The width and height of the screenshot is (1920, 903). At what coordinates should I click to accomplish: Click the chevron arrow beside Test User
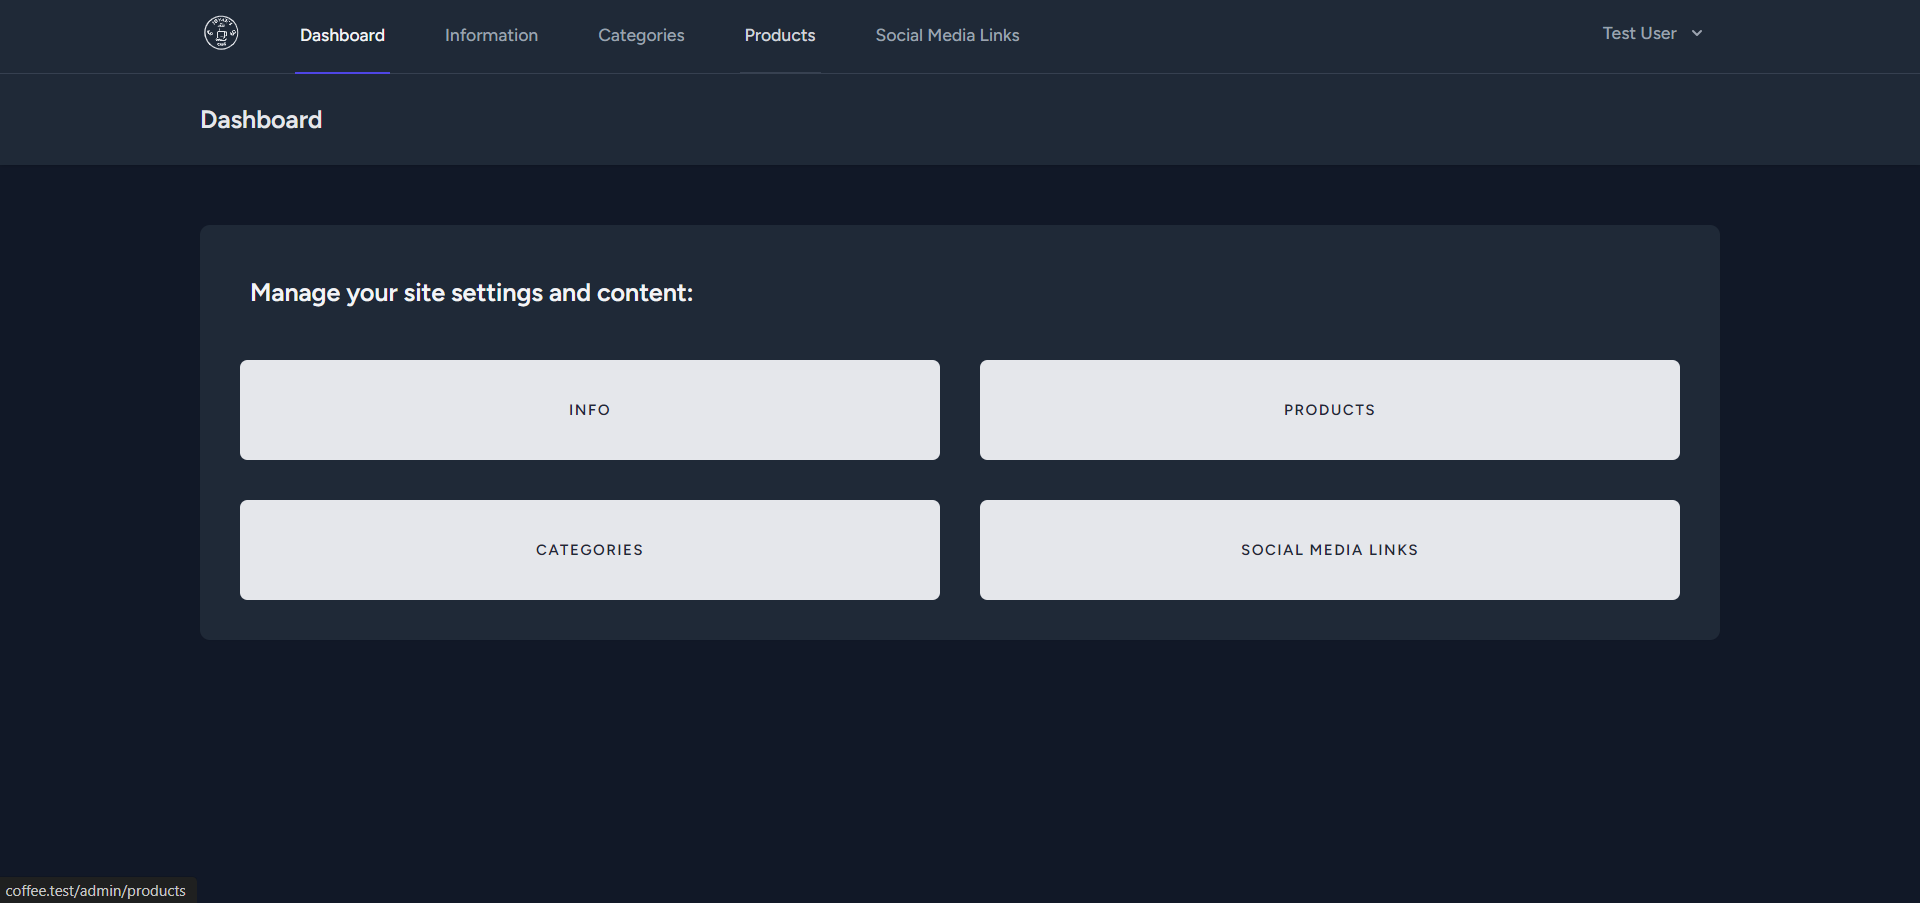click(1697, 33)
